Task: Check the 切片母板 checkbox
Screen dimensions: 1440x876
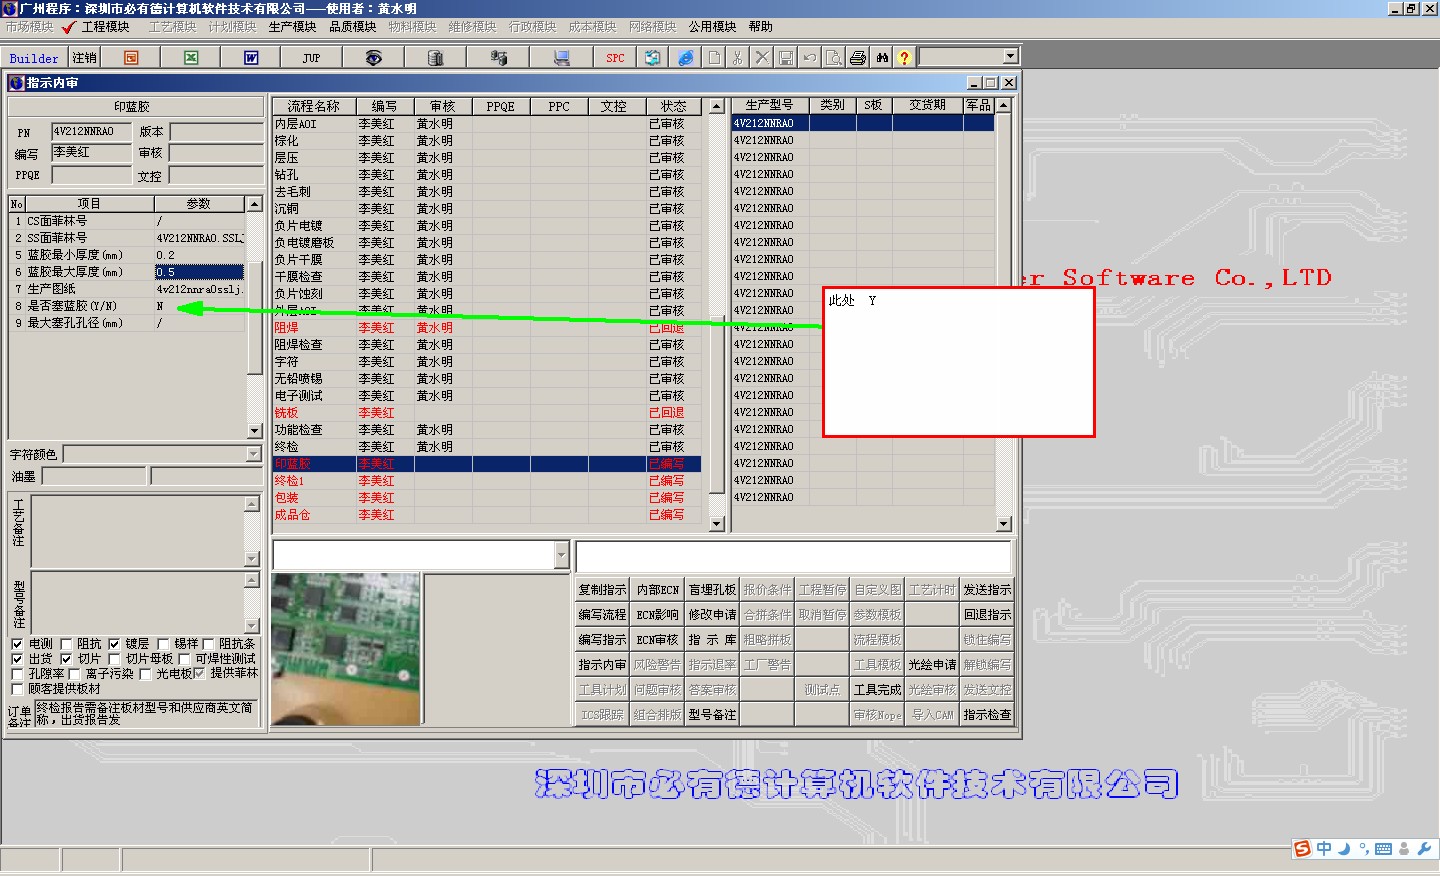Action: click(114, 659)
